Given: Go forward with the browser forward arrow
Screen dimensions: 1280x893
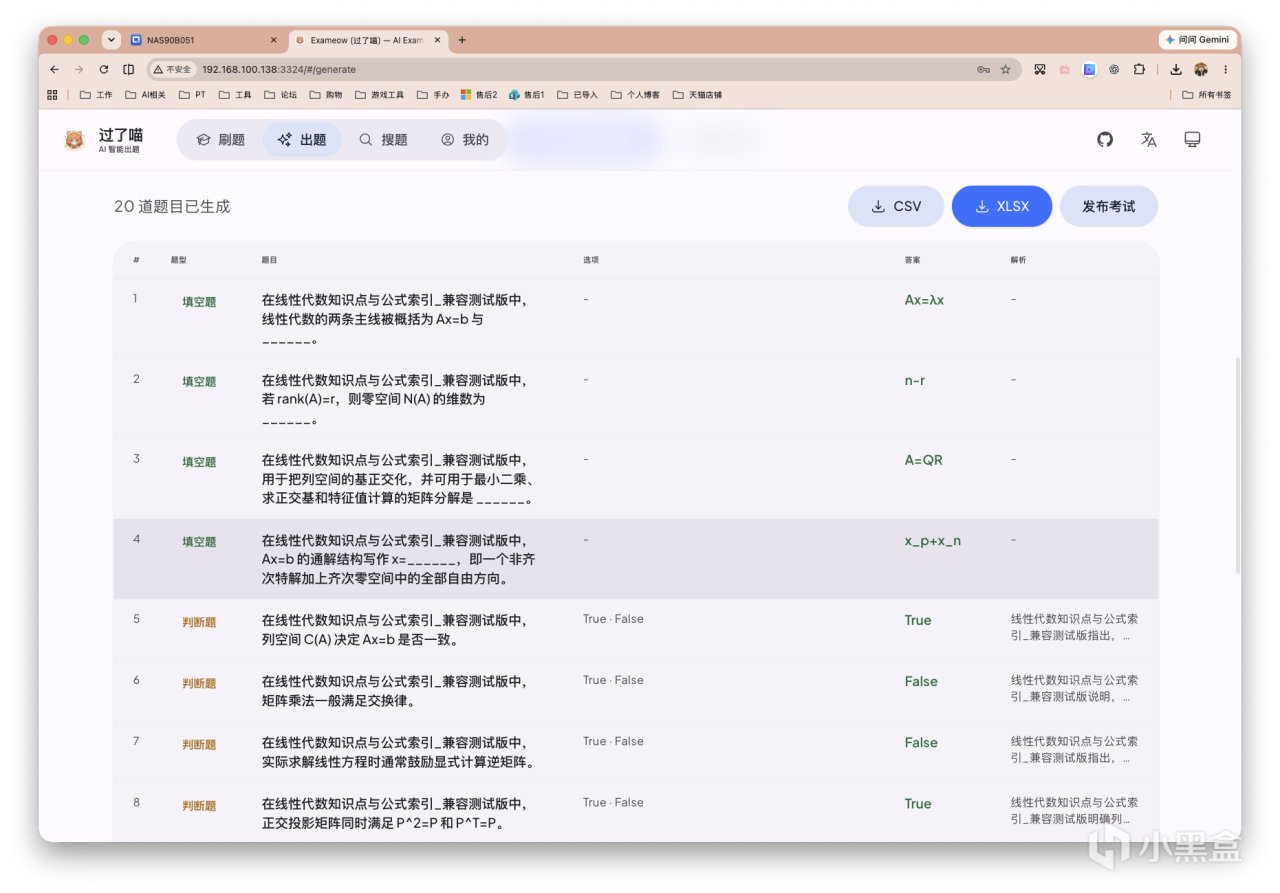Looking at the screenshot, I should point(79,69).
